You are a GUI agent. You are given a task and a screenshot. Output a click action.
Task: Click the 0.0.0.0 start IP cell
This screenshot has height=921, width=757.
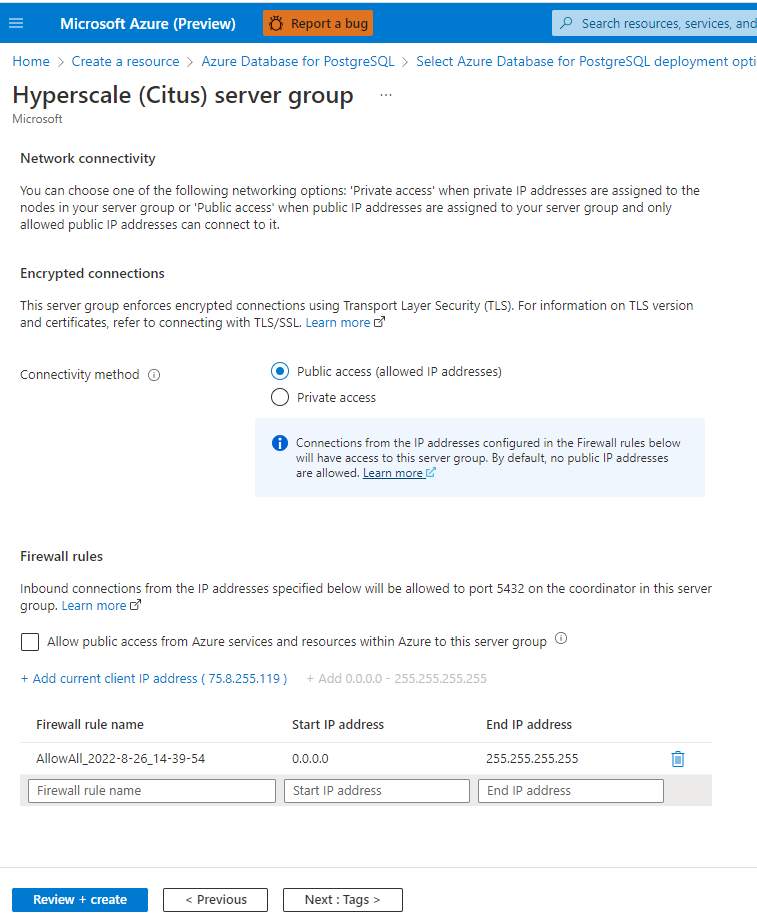coord(310,758)
